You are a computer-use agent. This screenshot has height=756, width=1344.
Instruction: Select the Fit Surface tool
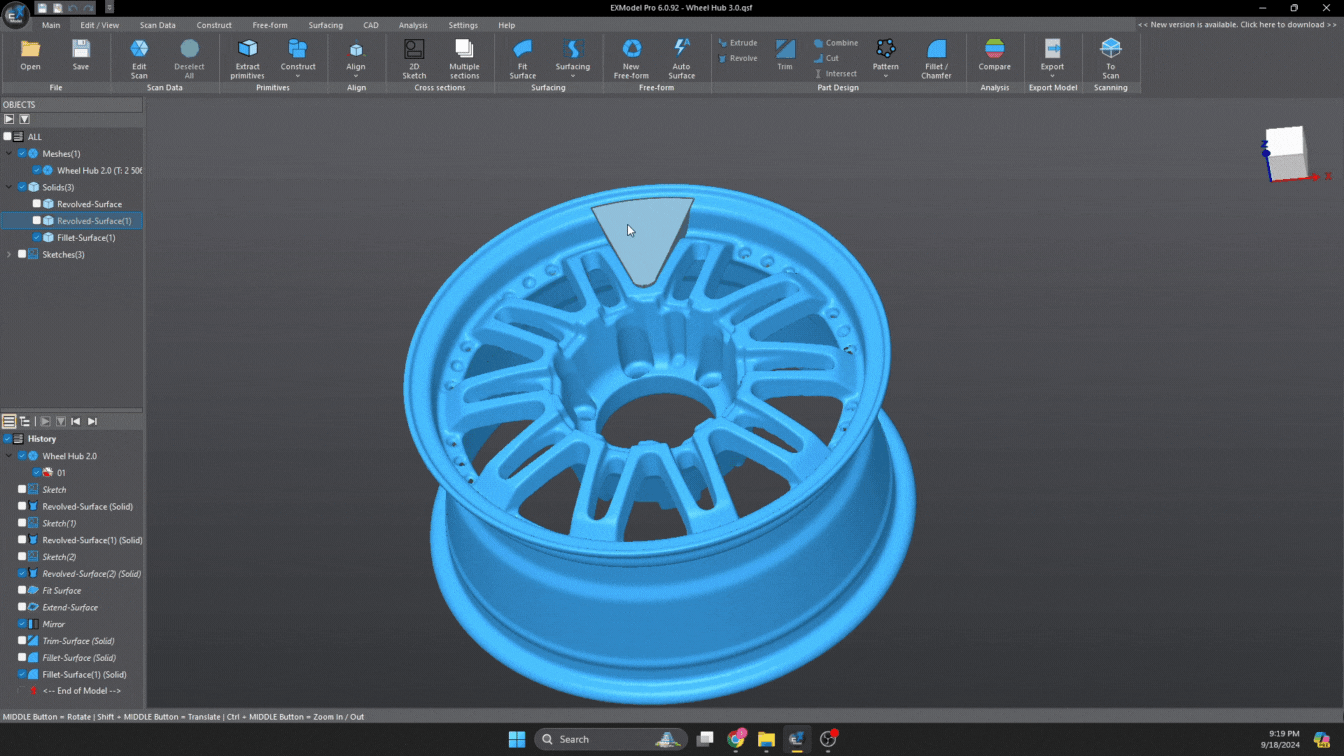(522, 50)
